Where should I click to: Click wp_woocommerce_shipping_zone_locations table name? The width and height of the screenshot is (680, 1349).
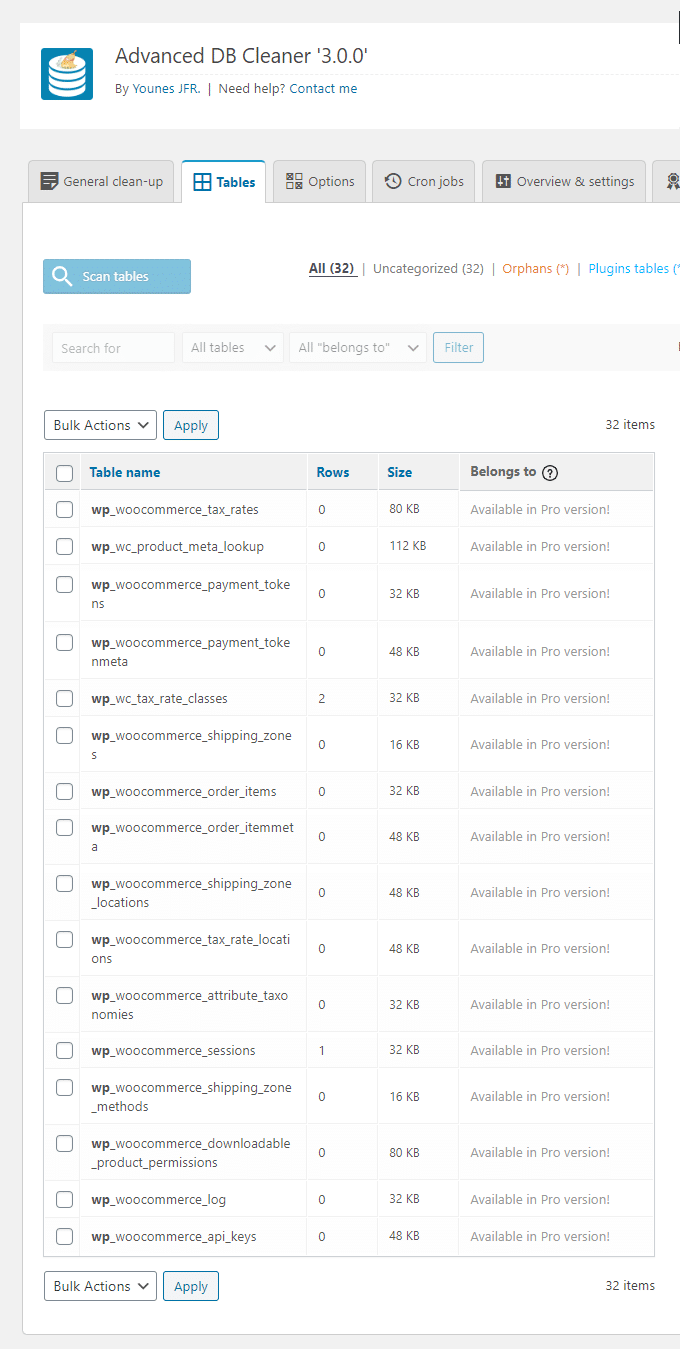pyautogui.click(x=191, y=893)
